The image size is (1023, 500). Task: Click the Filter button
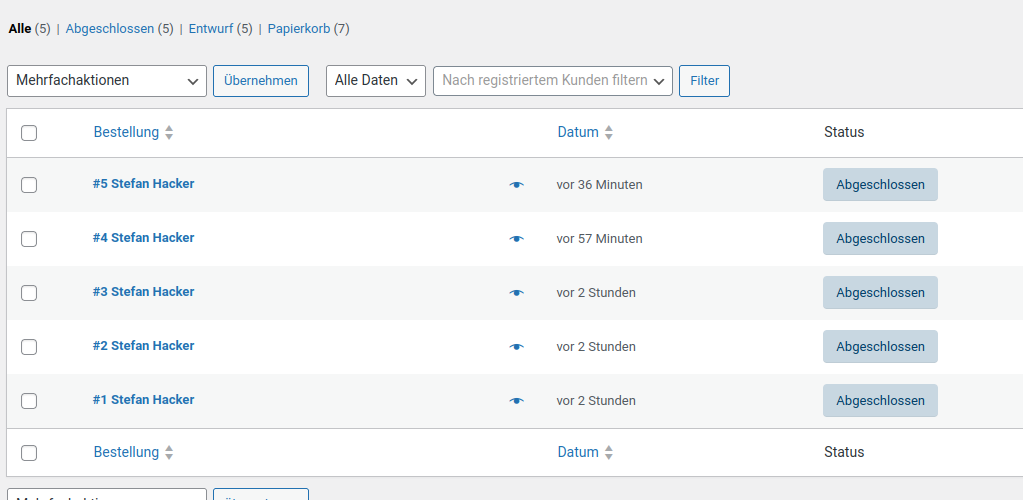click(x=704, y=81)
